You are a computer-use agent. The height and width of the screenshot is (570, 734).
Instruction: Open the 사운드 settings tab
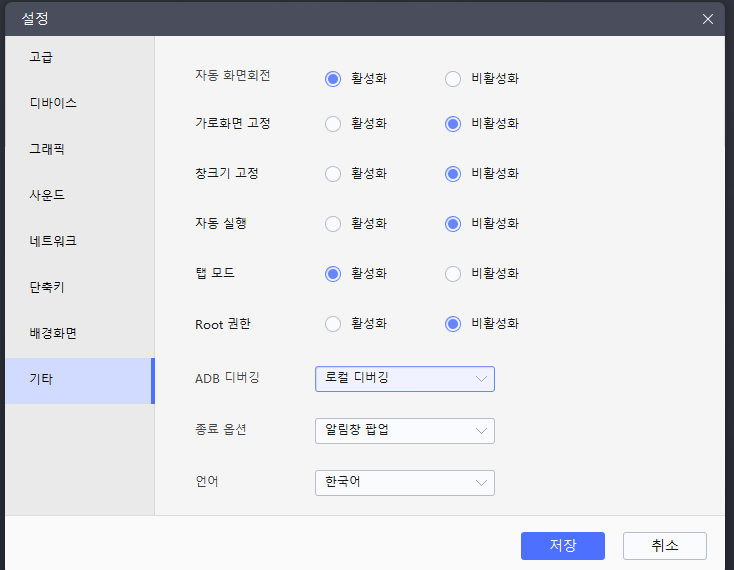tap(80, 195)
